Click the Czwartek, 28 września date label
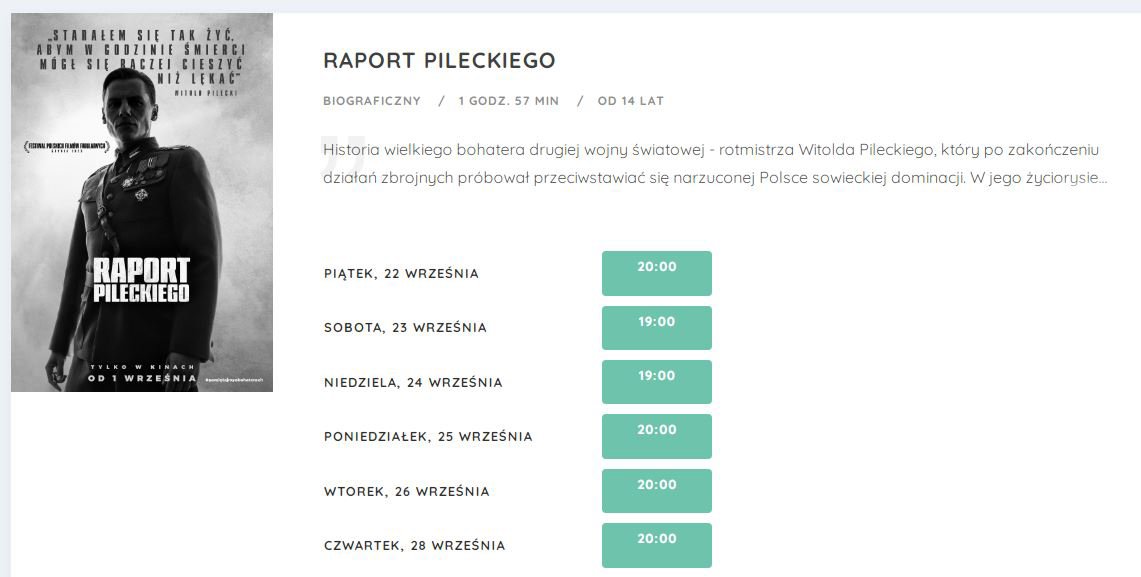 (x=414, y=545)
